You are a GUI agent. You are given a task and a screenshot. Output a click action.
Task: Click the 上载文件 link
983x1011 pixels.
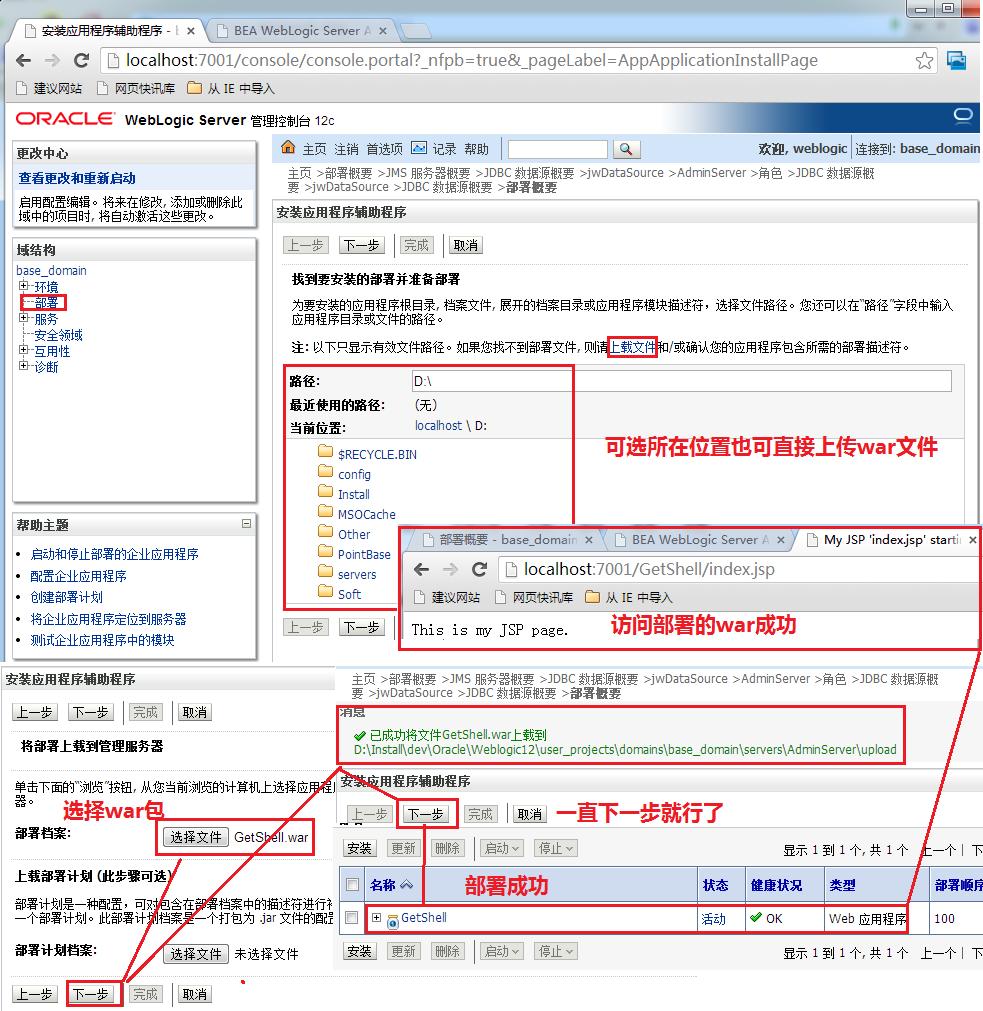click(632, 347)
